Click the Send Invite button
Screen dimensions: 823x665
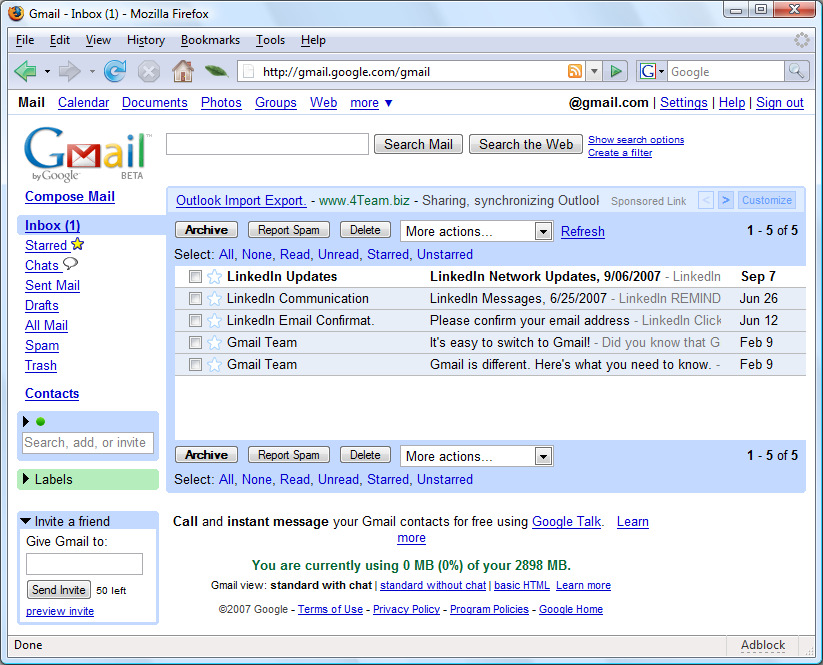59,590
